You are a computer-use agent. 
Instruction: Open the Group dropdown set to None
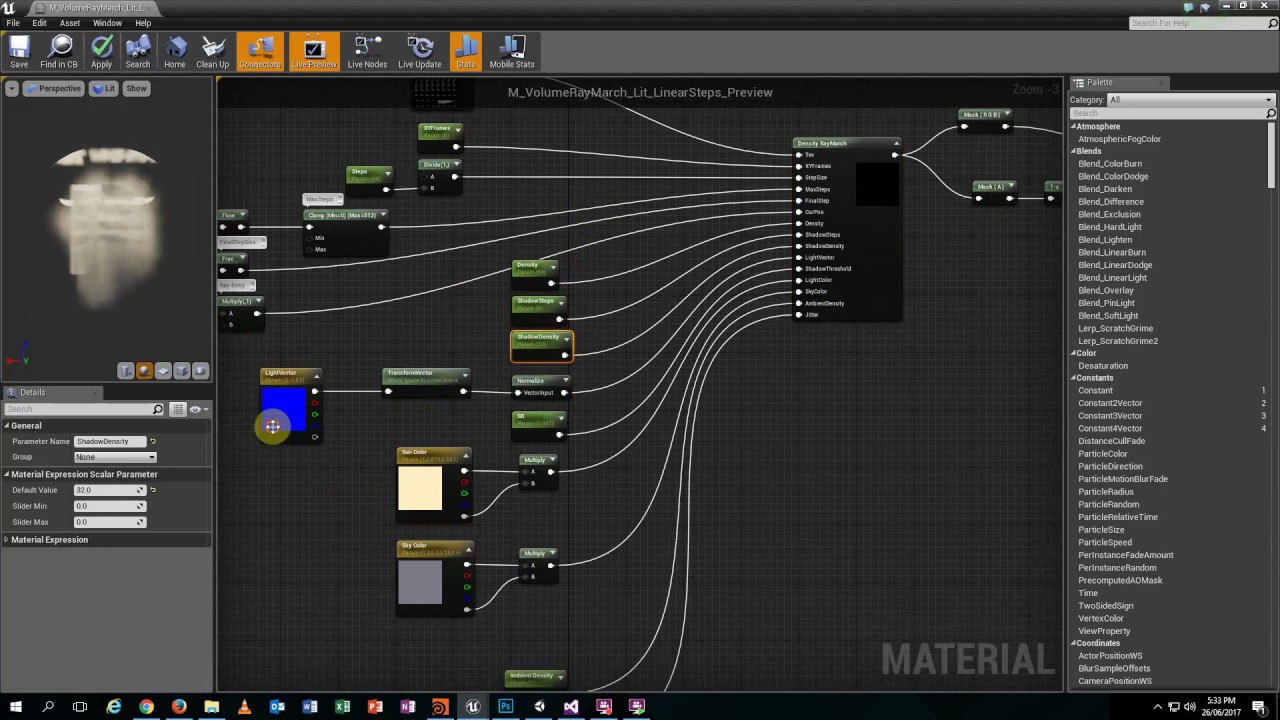coord(115,457)
